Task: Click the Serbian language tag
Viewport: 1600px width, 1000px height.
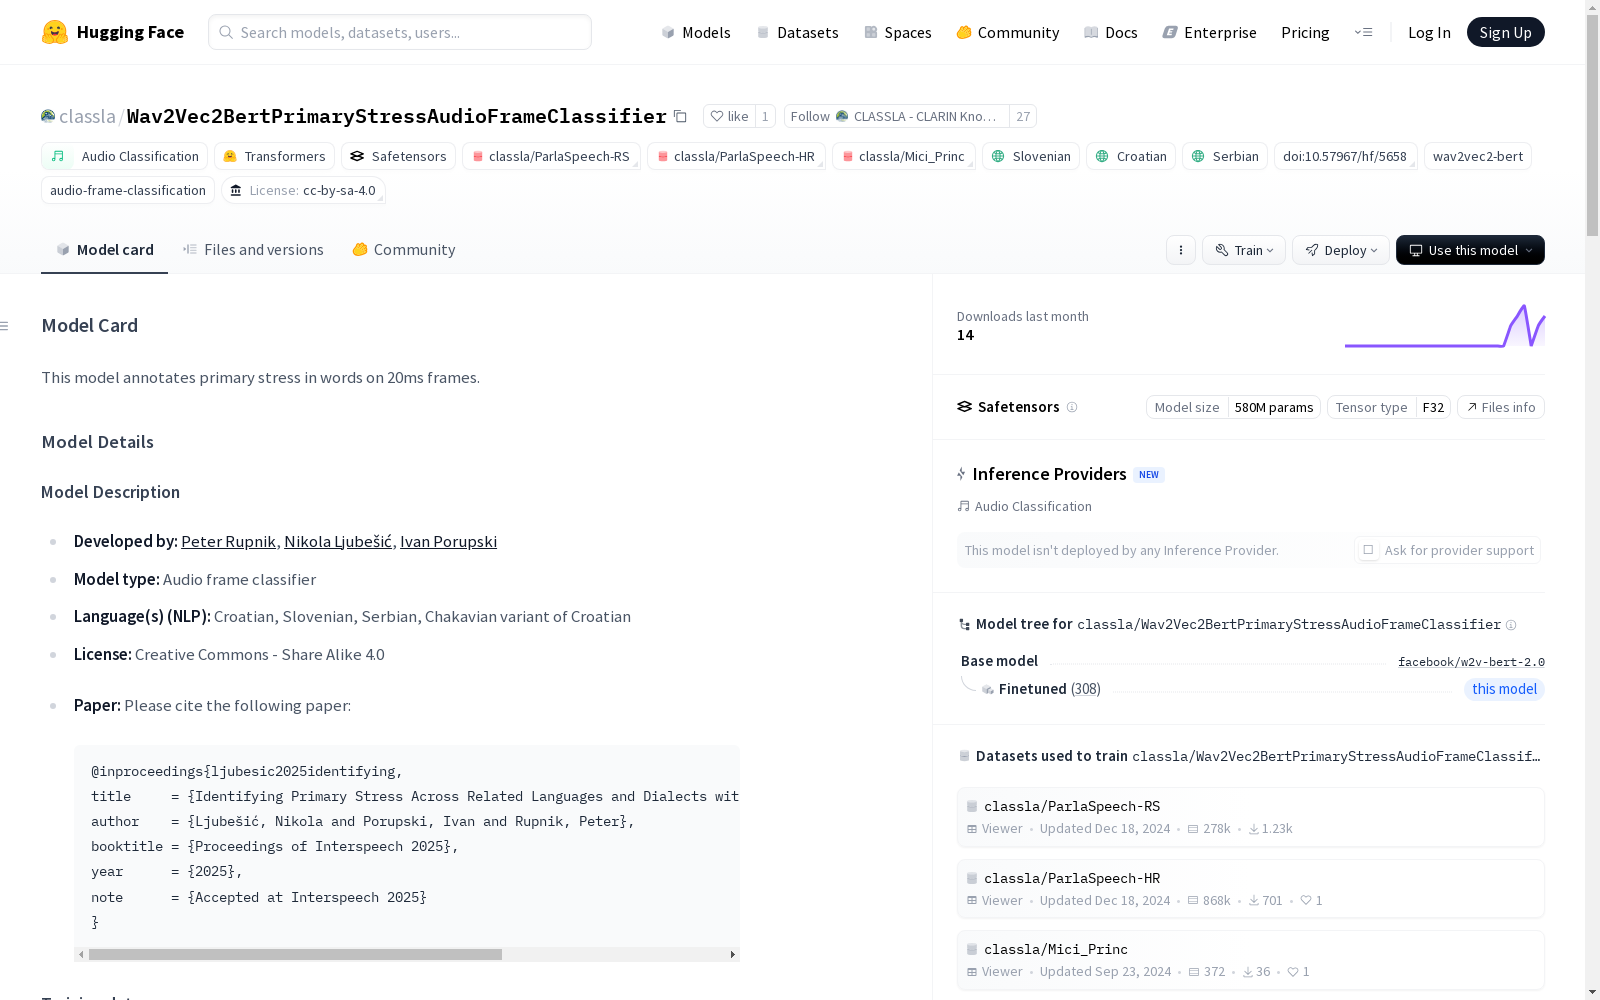Action: (1225, 156)
